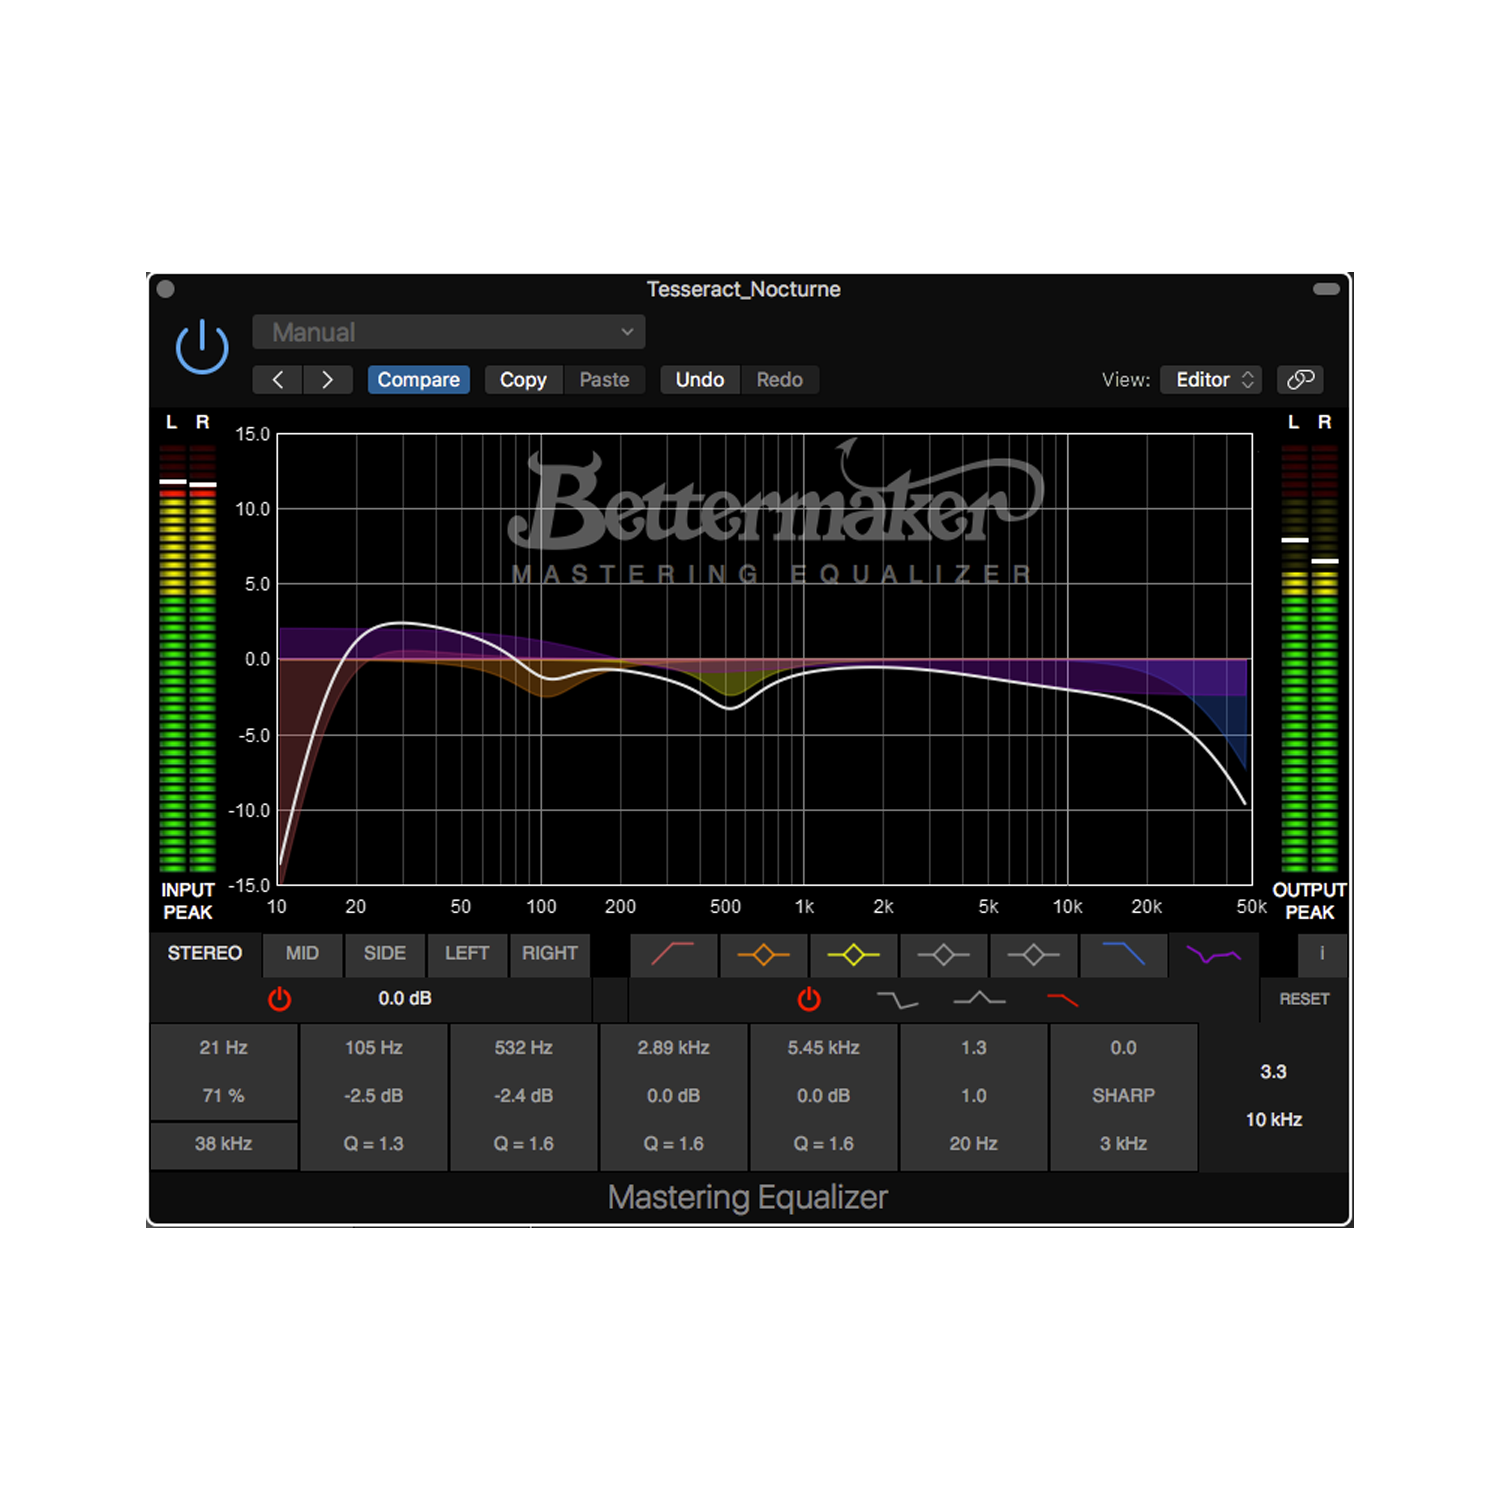Toggle the stereo section power button
Image resolution: width=1500 pixels, height=1500 pixels.
click(x=280, y=998)
